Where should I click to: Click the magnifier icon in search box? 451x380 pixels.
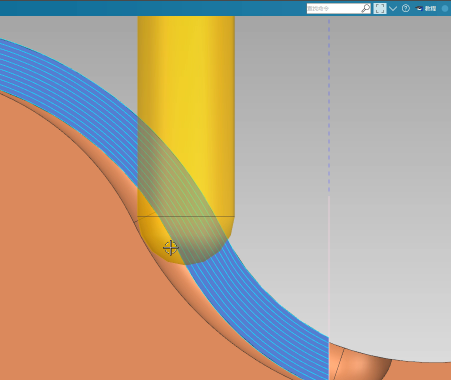[366, 8]
